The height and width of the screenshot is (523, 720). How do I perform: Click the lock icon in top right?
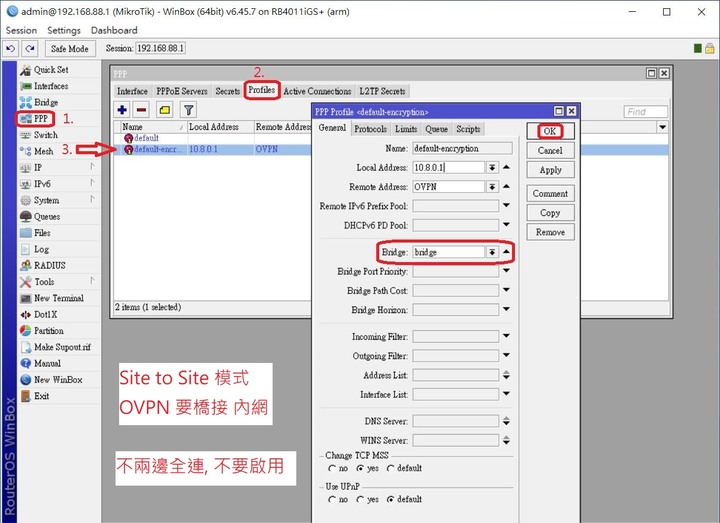coord(709,48)
